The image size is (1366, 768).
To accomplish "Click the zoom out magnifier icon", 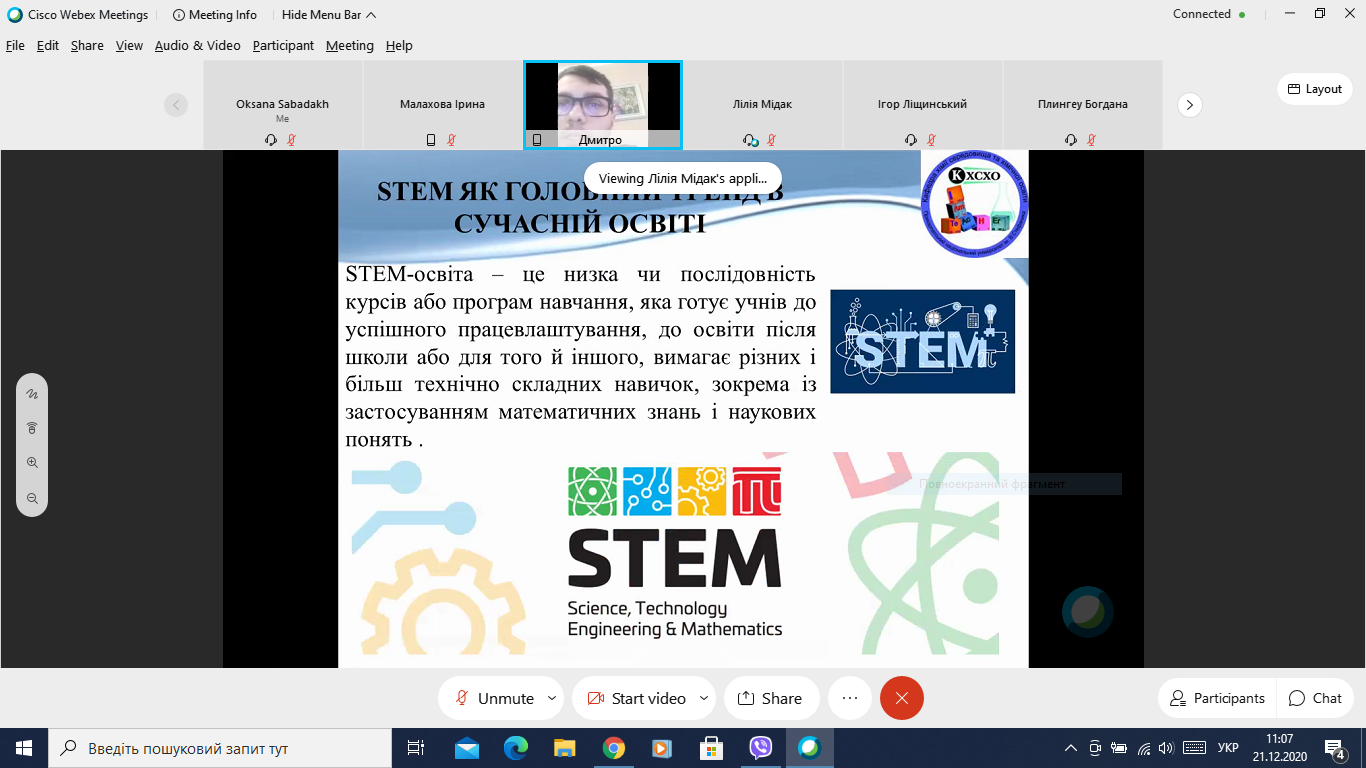I will pyautogui.click(x=32, y=497).
